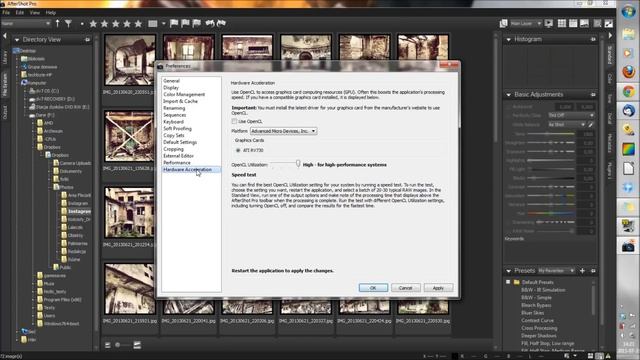Click the layers icon beside Main Layer
This screenshot has height=360, width=640.
click(x=503, y=24)
